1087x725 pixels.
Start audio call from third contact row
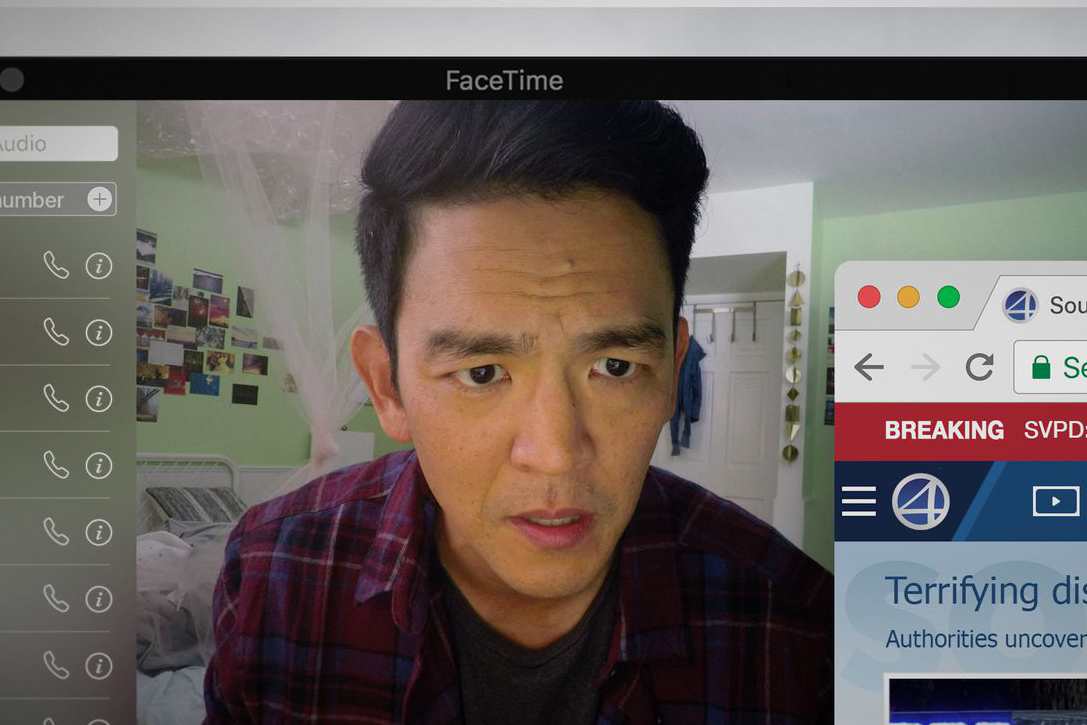point(56,399)
